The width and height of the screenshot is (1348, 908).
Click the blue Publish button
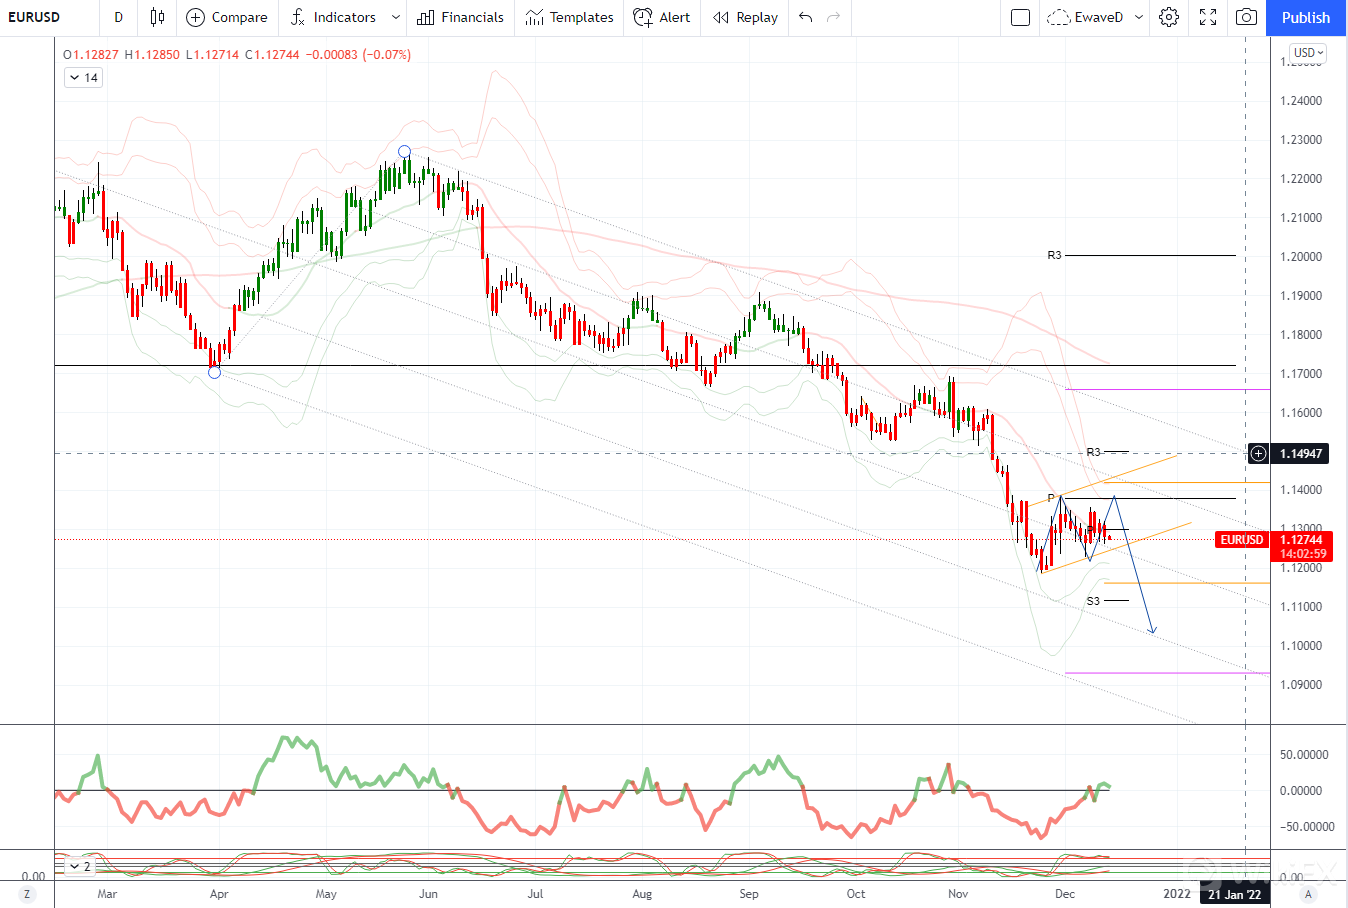pyautogui.click(x=1306, y=17)
